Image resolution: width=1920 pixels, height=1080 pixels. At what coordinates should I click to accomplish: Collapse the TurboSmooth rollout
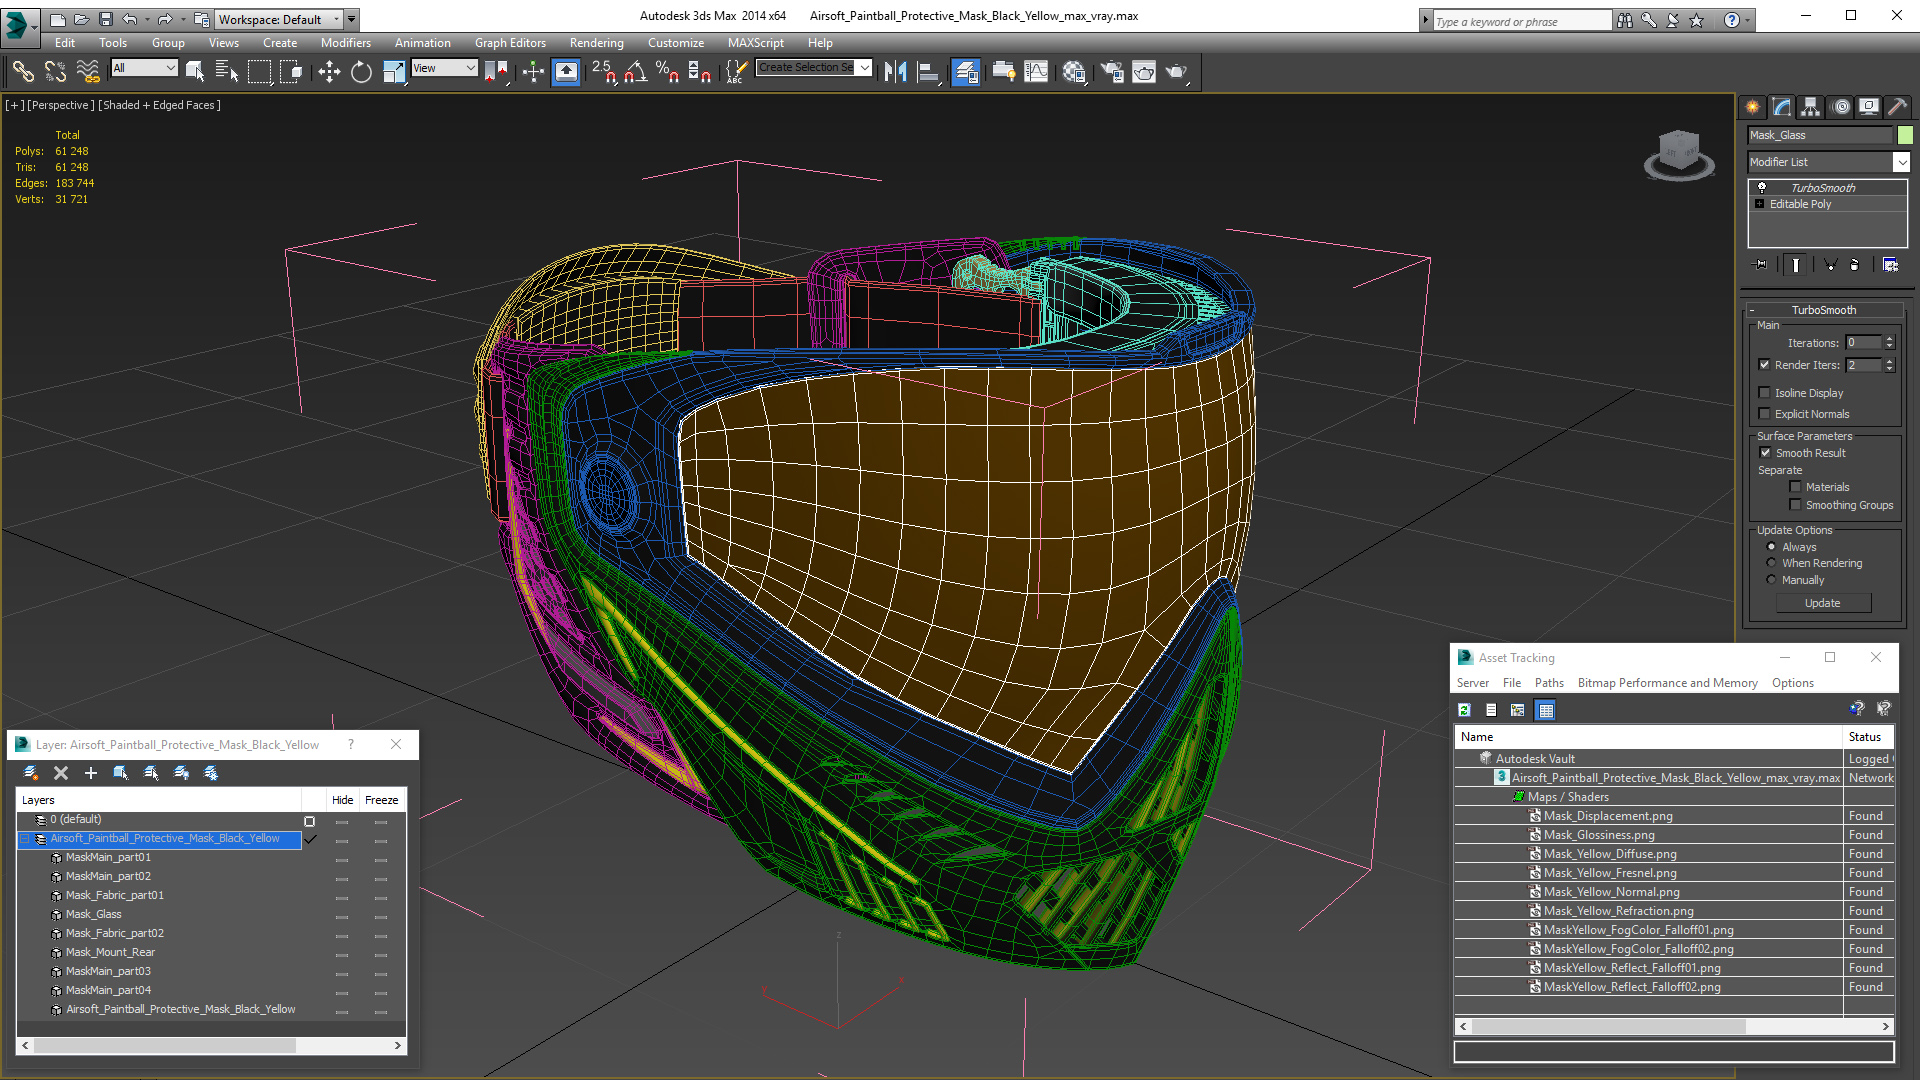[1823, 310]
